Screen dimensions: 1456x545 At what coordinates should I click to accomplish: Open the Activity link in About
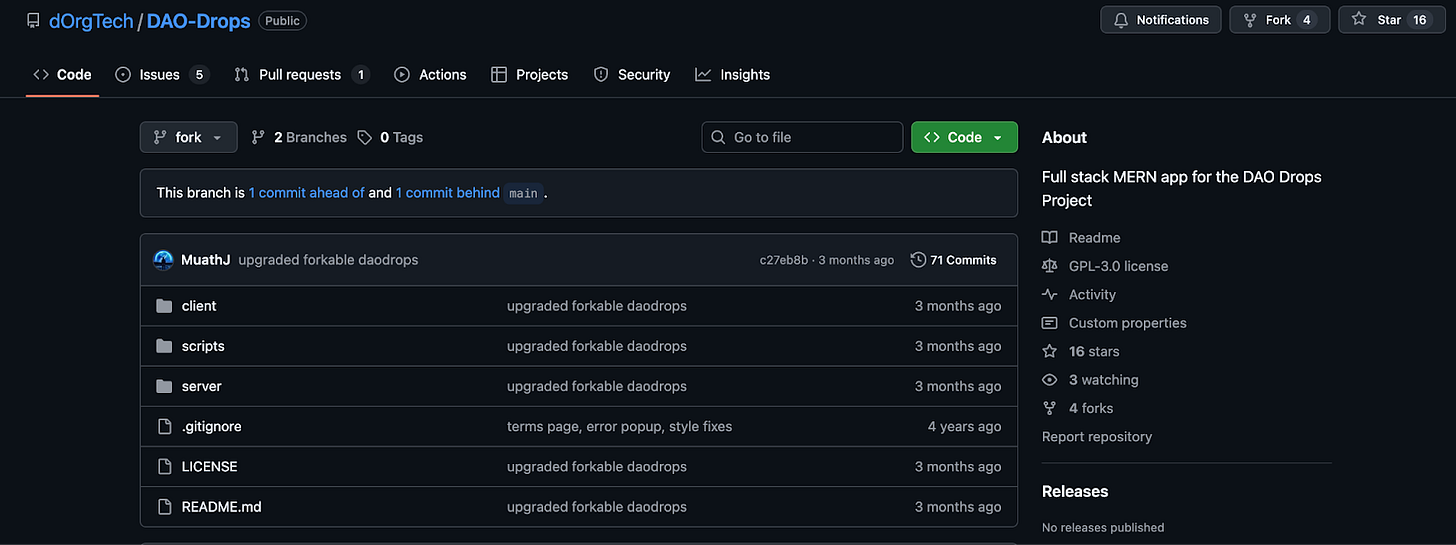1092,295
